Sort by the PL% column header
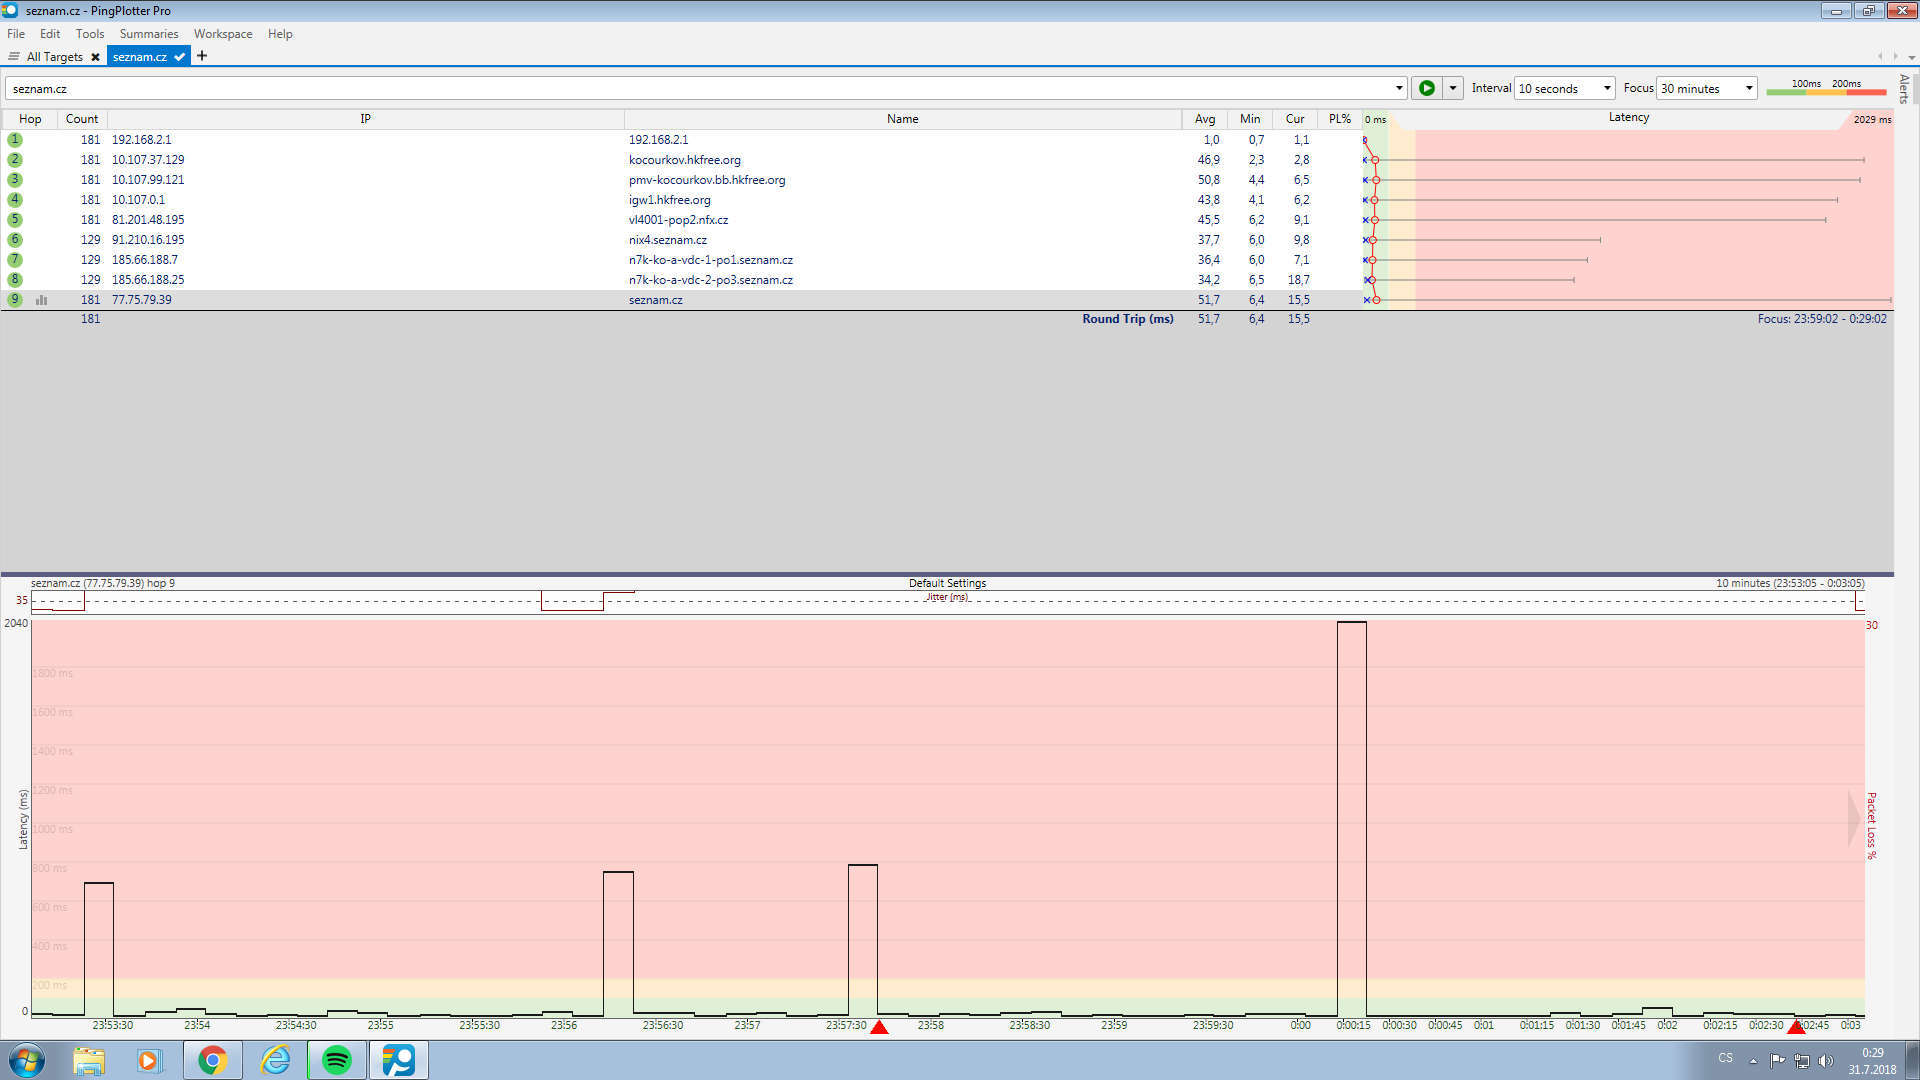The width and height of the screenshot is (1920, 1080). click(x=1339, y=118)
